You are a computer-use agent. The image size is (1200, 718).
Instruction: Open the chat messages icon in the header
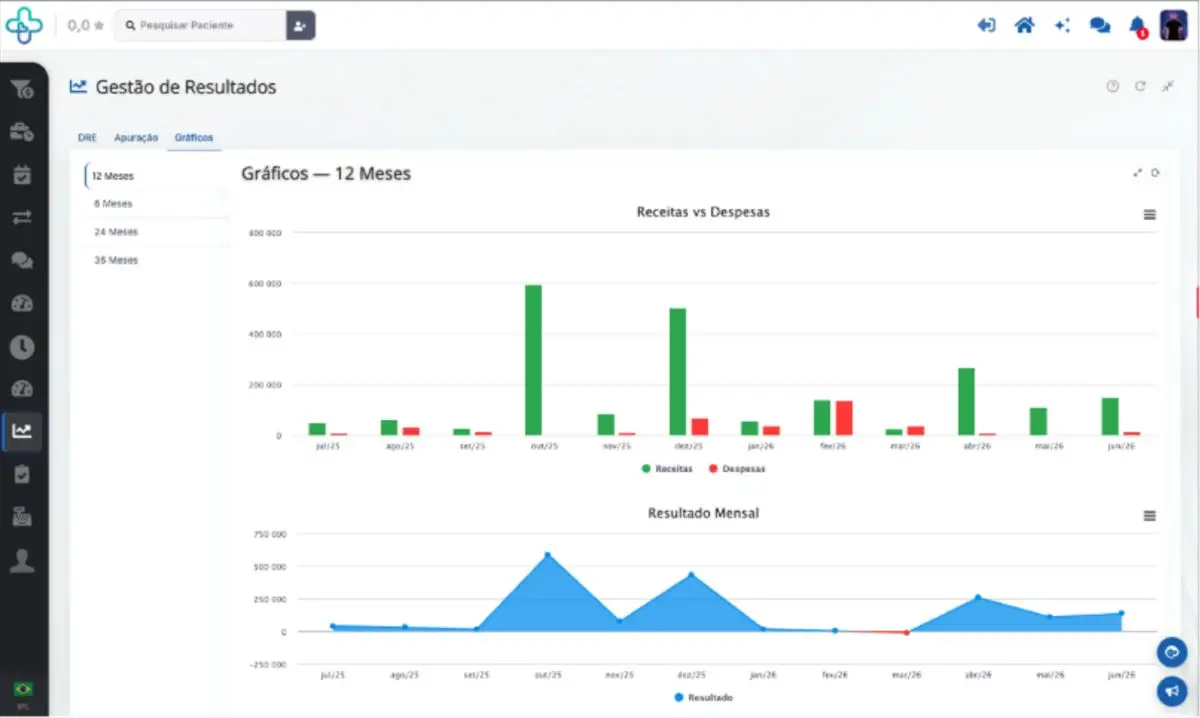(1100, 25)
